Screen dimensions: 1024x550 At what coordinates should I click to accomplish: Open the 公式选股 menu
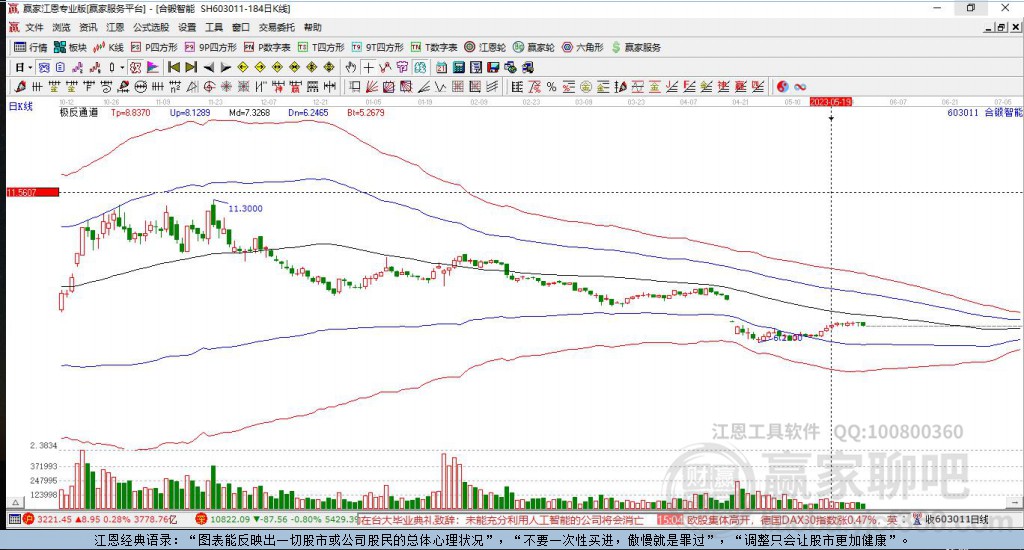coord(151,27)
